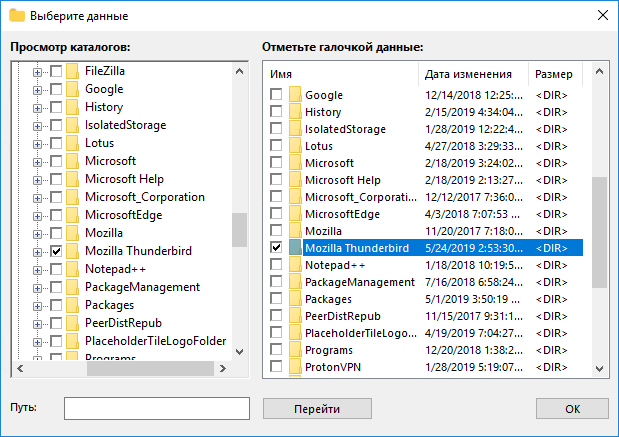Click the Google folder icon in file list

295,95
